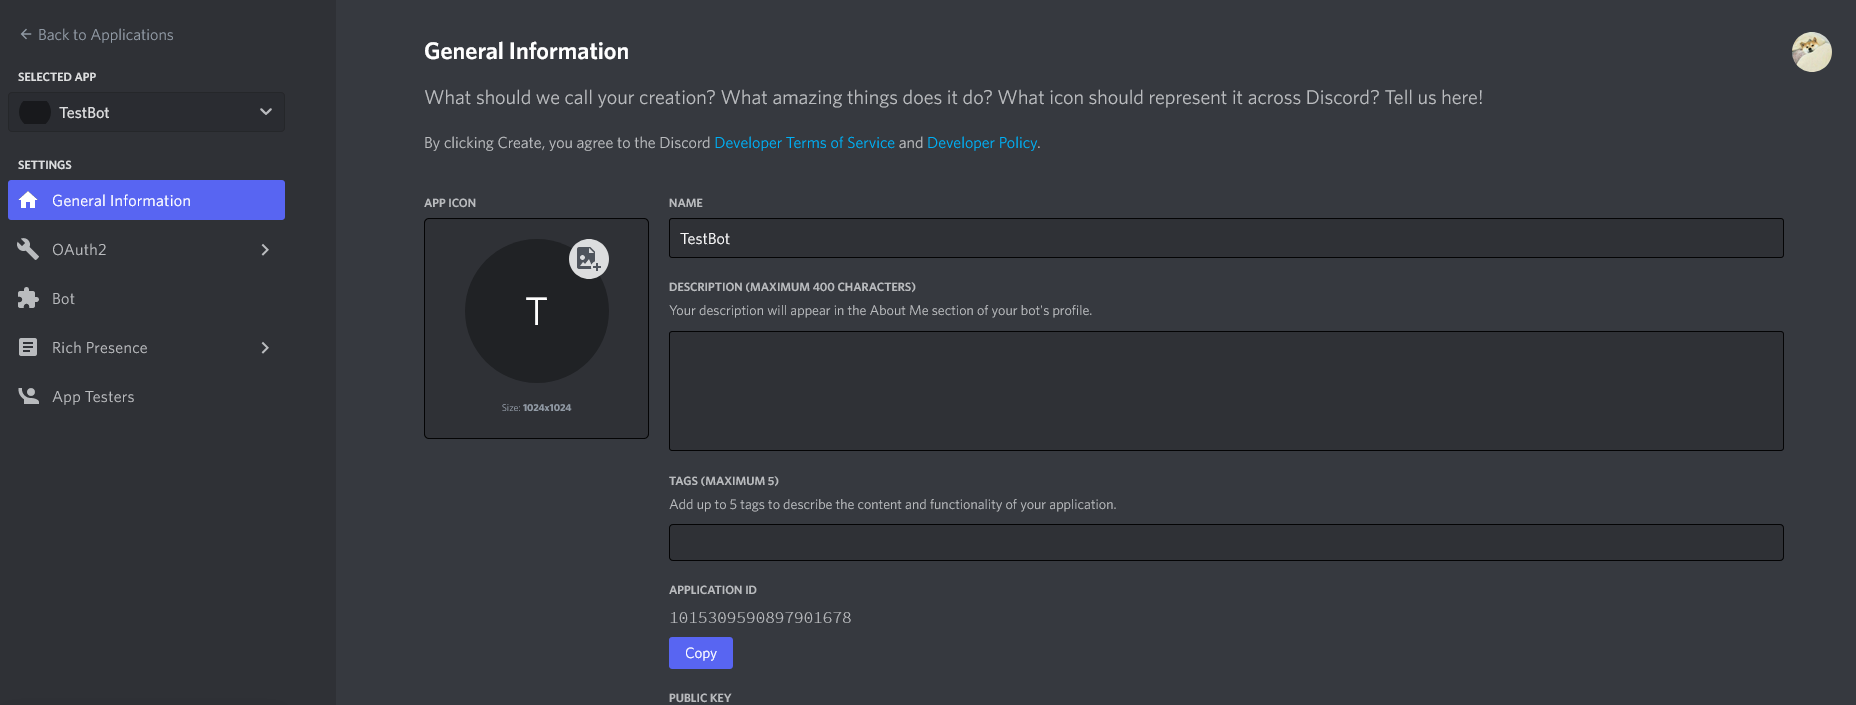The width and height of the screenshot is (1856, 705).
Task: Click the description text area
Action: [x=1226, y=391]
